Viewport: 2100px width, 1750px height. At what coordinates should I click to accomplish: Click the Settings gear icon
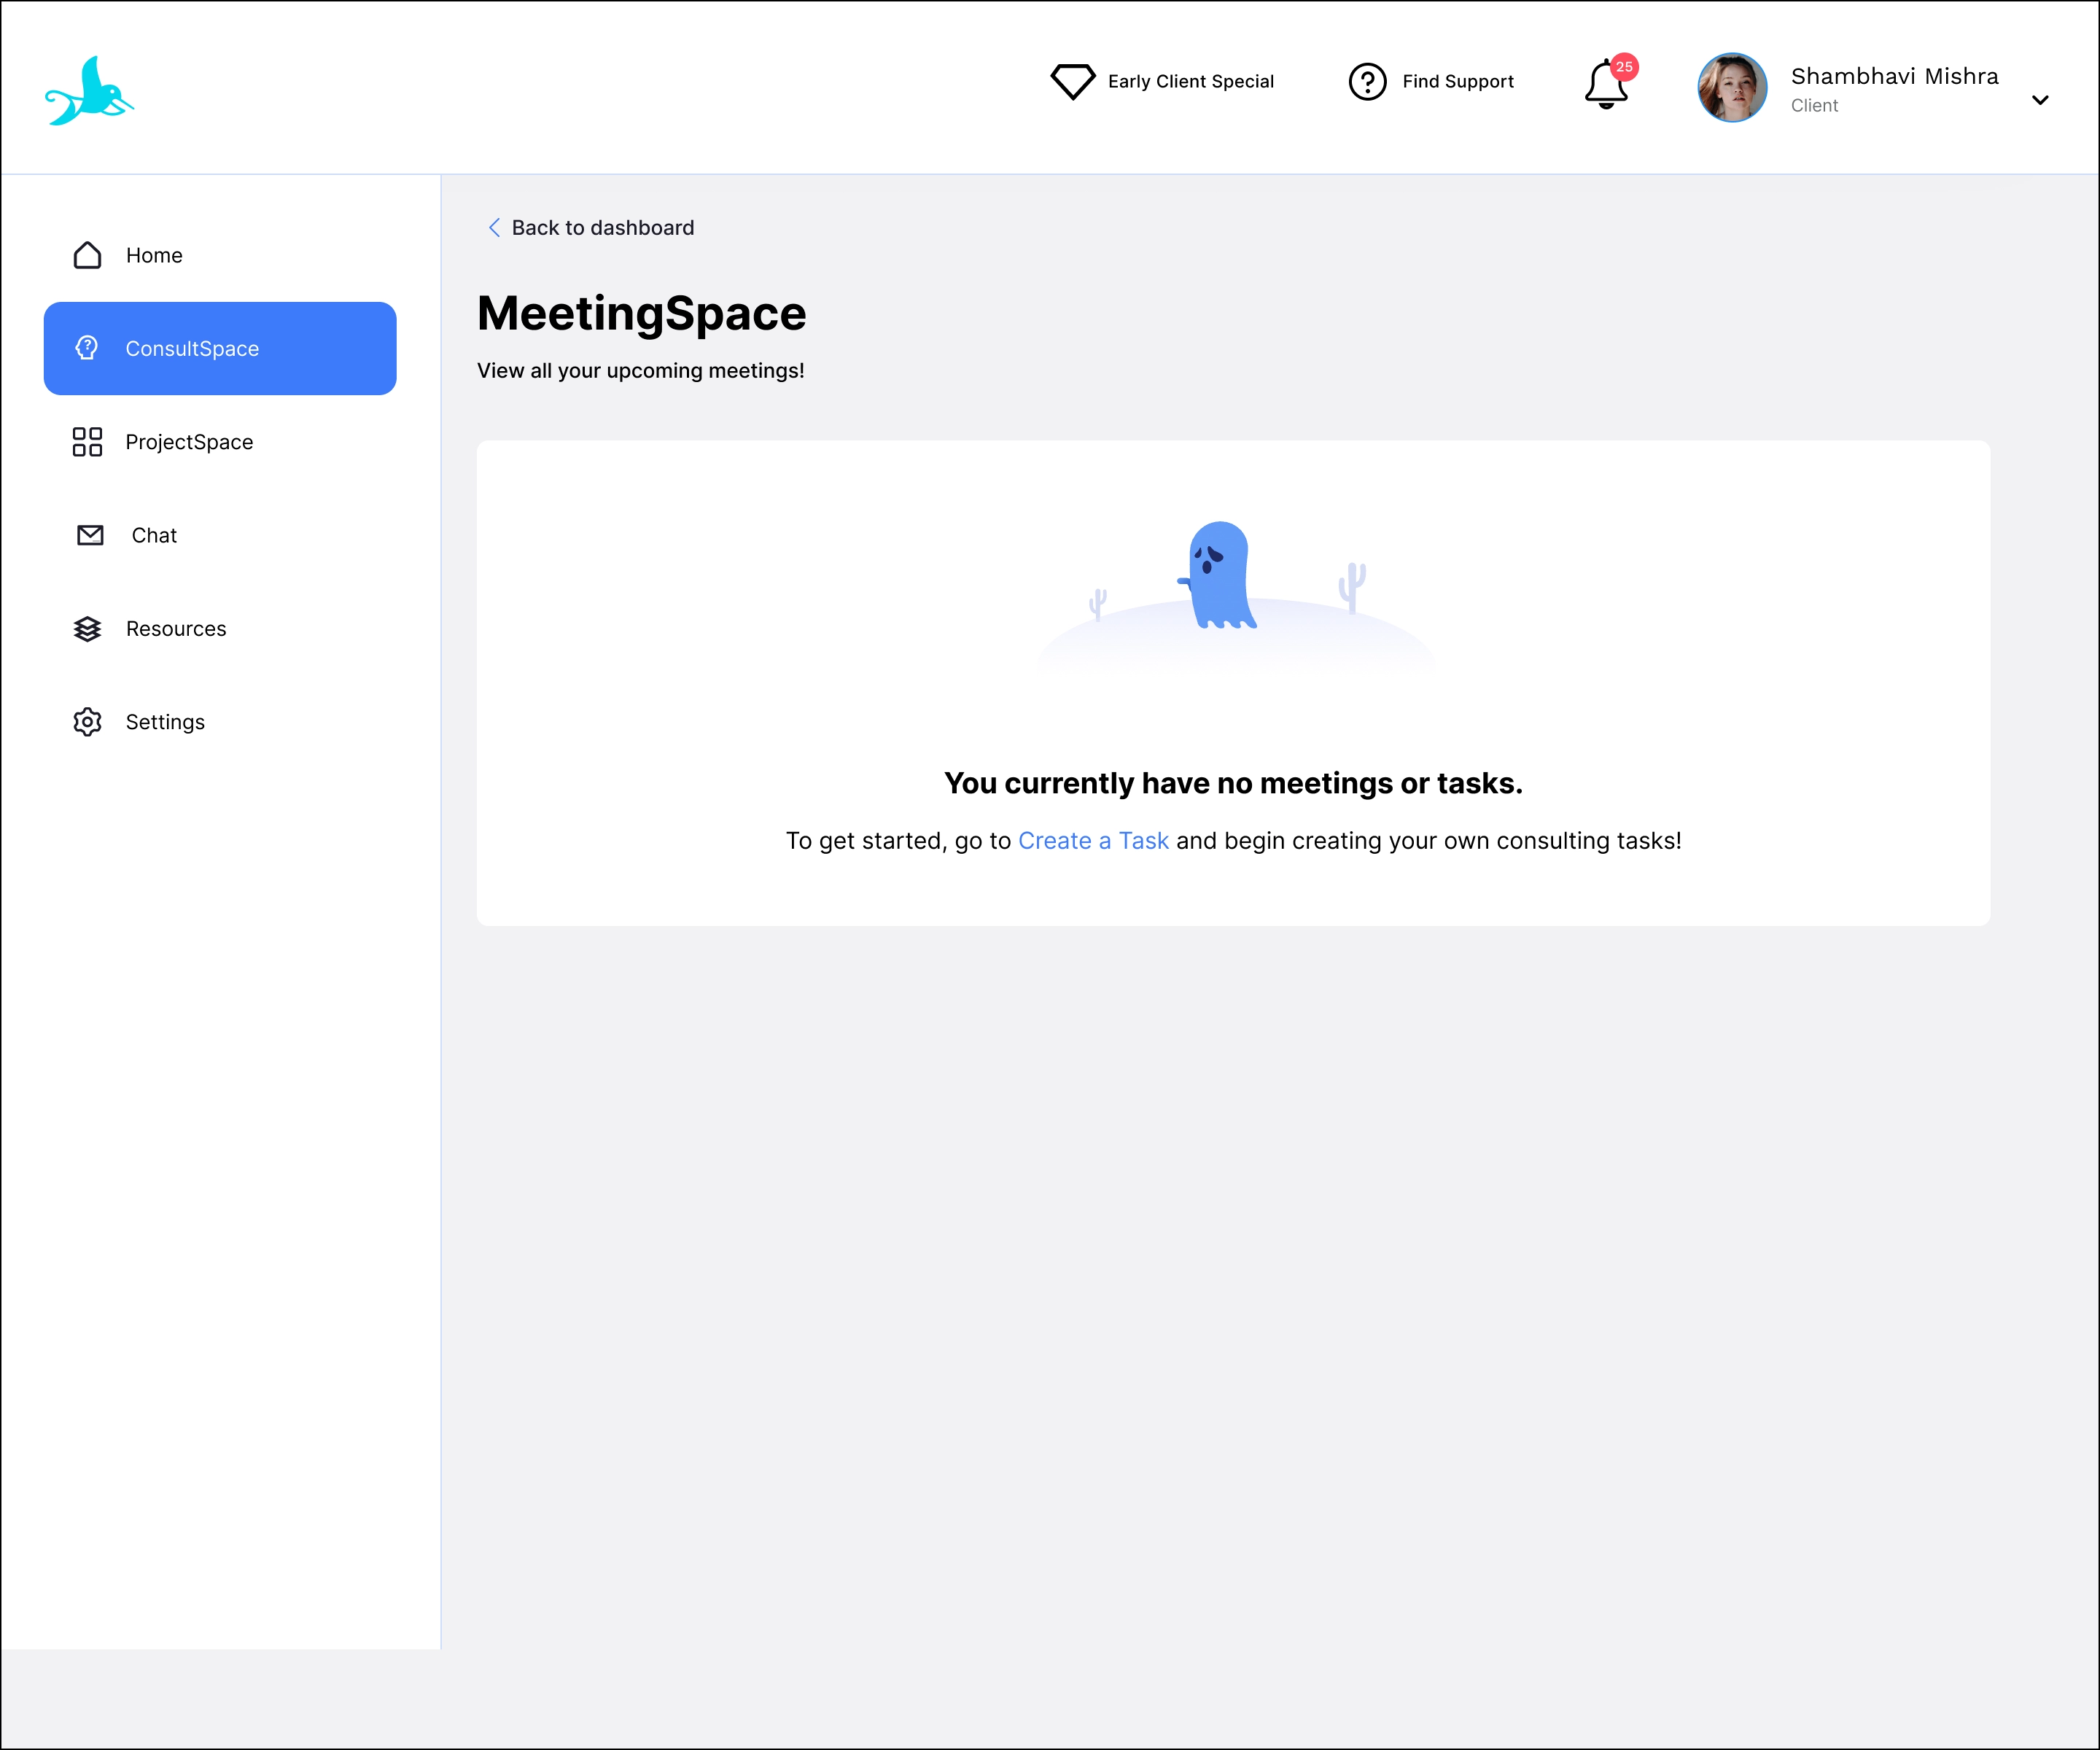88,722
